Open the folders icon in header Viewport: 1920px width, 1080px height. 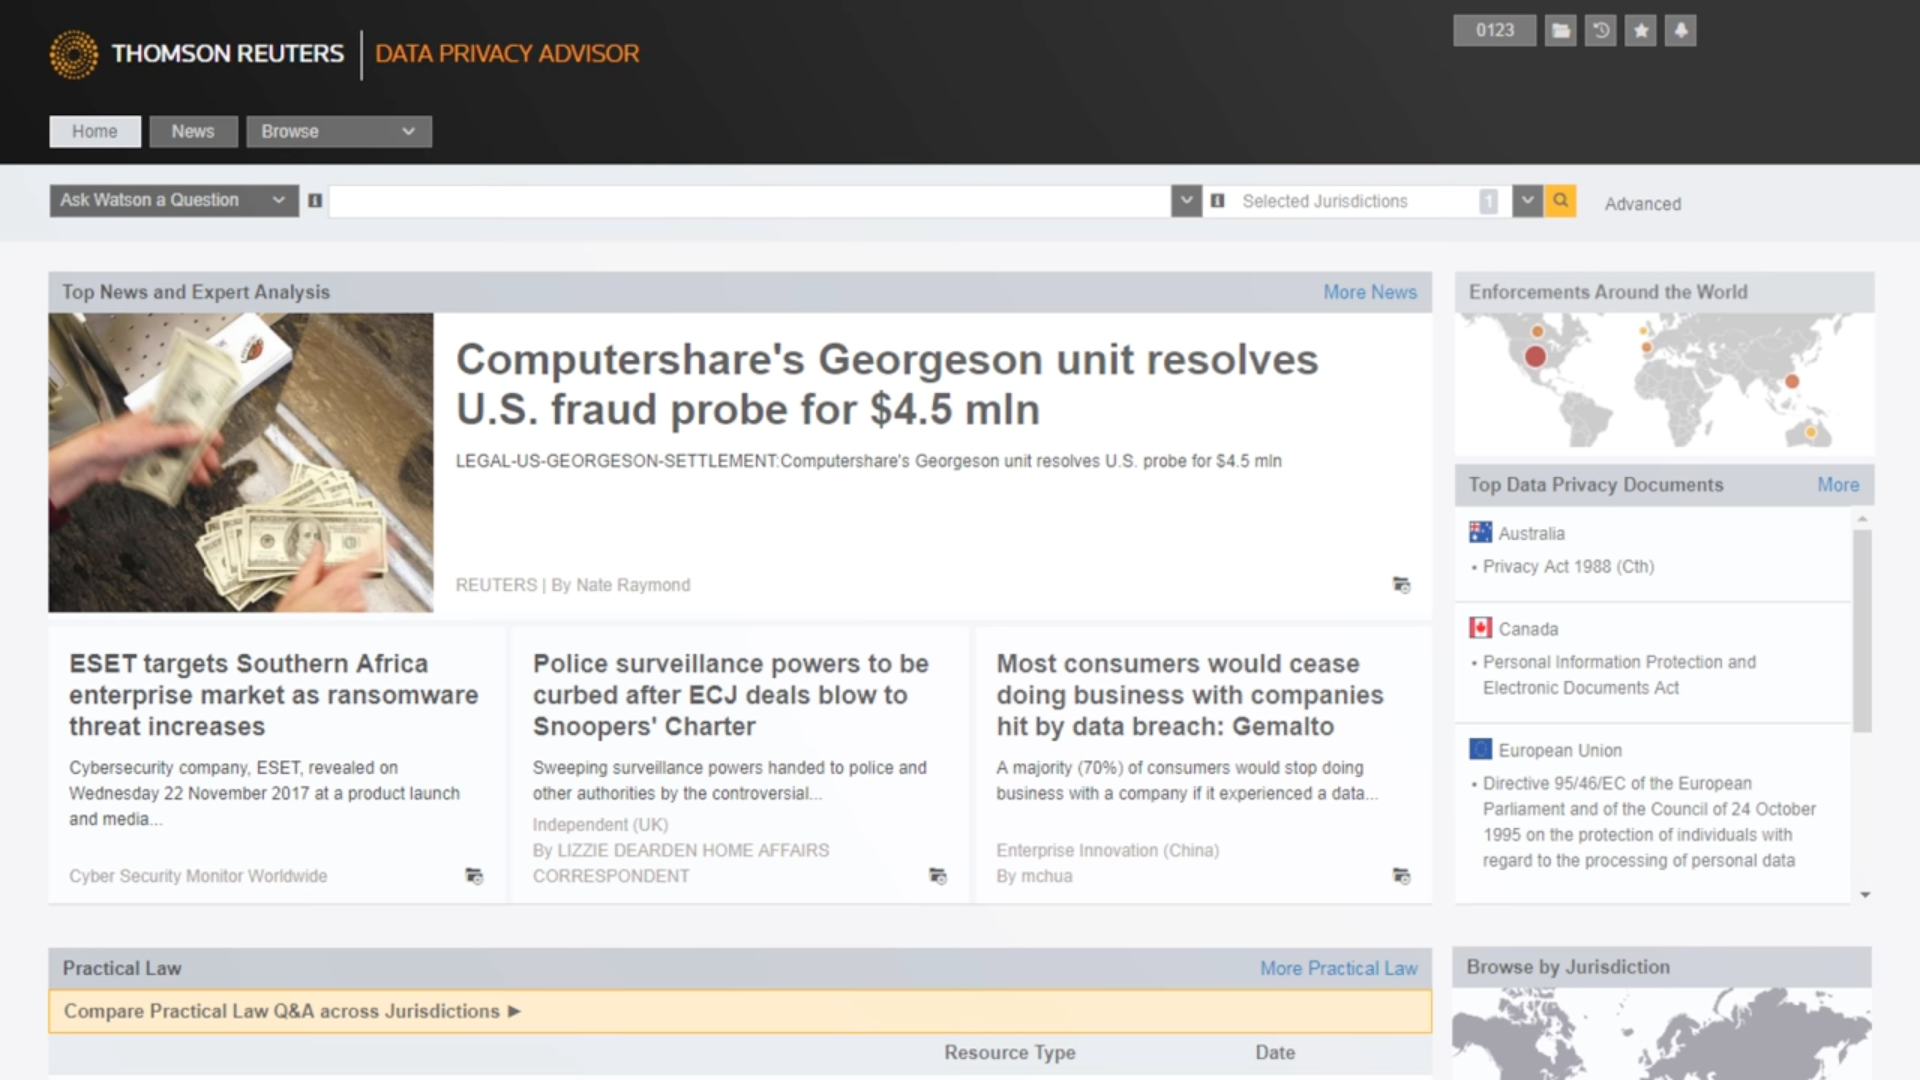[x=1560, y=31]
